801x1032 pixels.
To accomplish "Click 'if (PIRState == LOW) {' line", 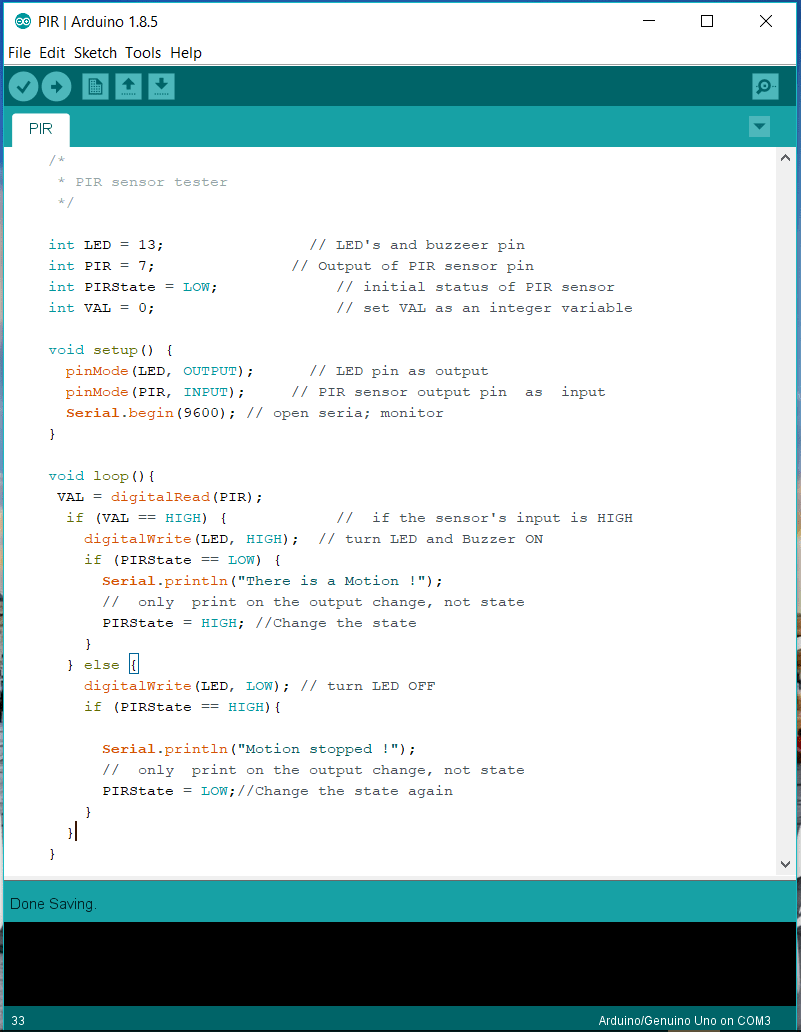I will click(182, 560).
